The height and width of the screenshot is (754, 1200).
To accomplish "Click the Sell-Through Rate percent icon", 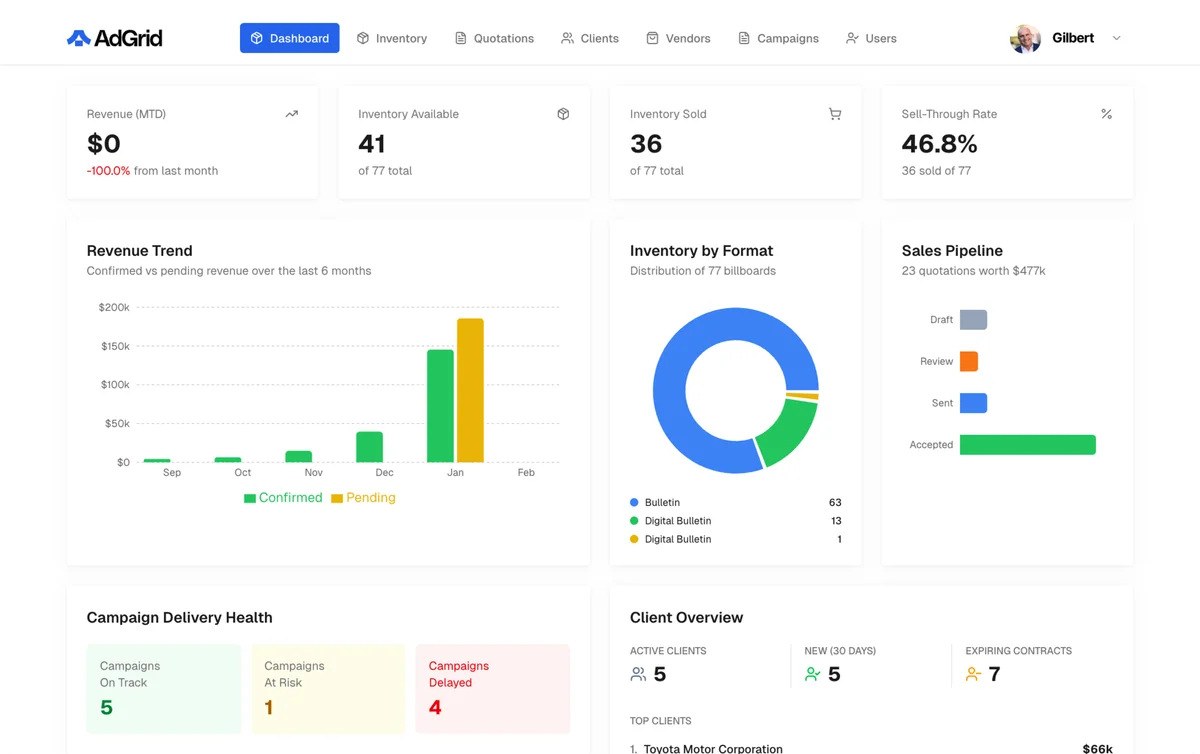I will pos(1107,114).
